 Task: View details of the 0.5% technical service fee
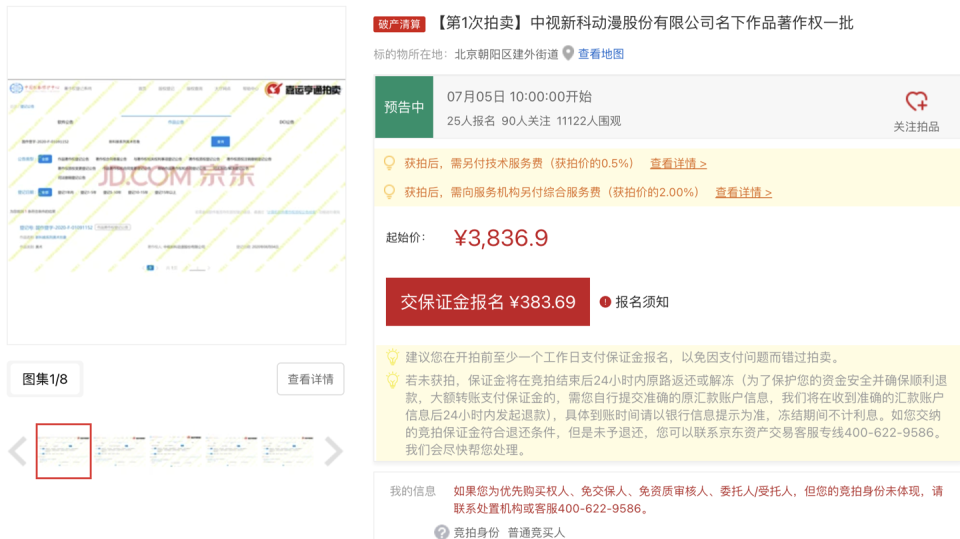point(678,164)
